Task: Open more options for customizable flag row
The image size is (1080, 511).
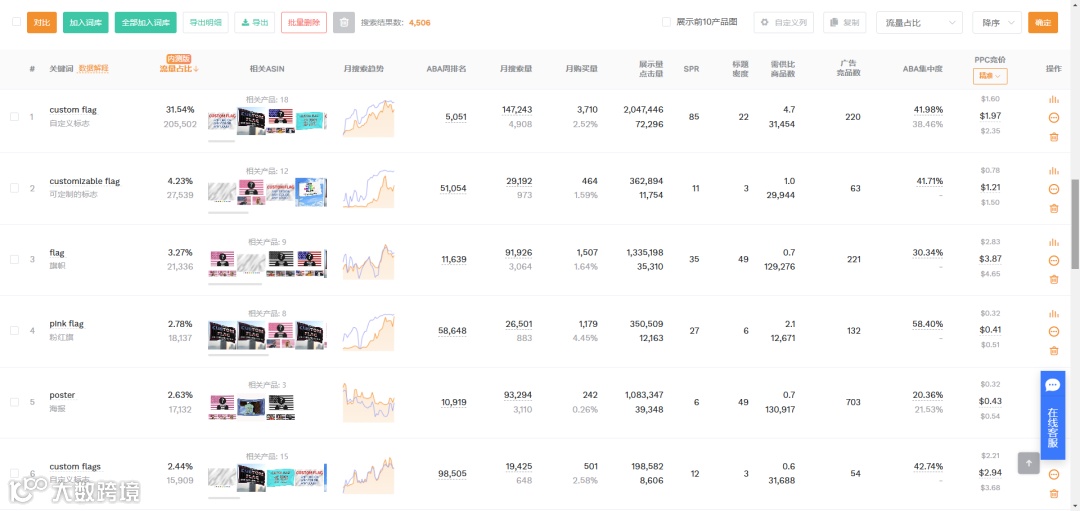Action: [1053, 189]
